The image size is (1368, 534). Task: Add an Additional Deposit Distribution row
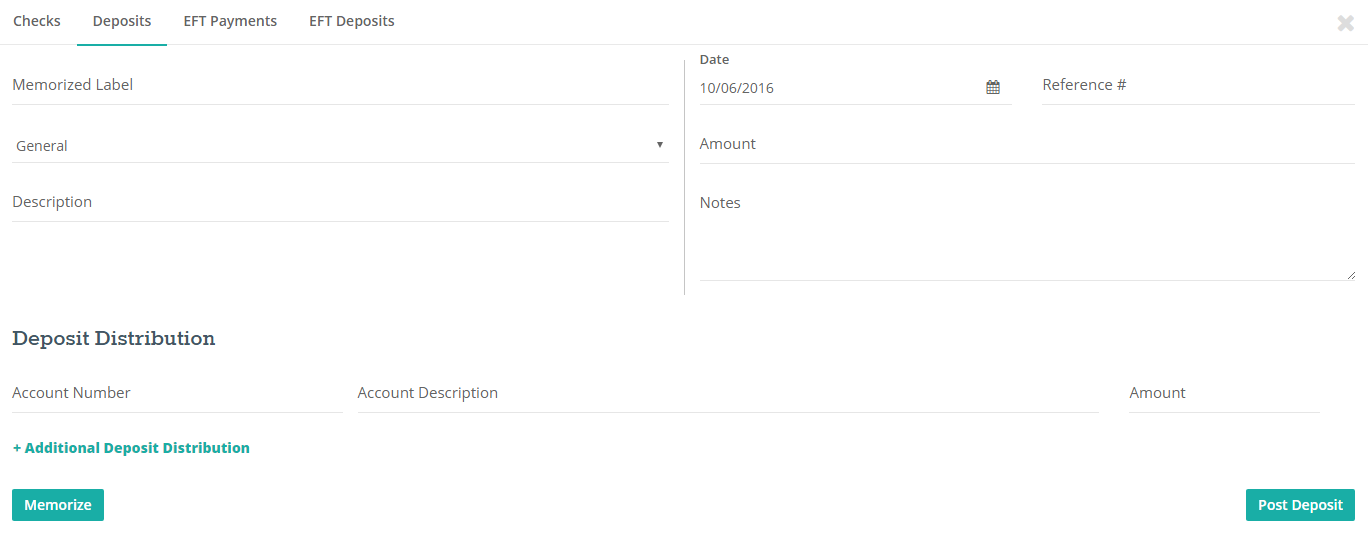click(x=131, y=448)
